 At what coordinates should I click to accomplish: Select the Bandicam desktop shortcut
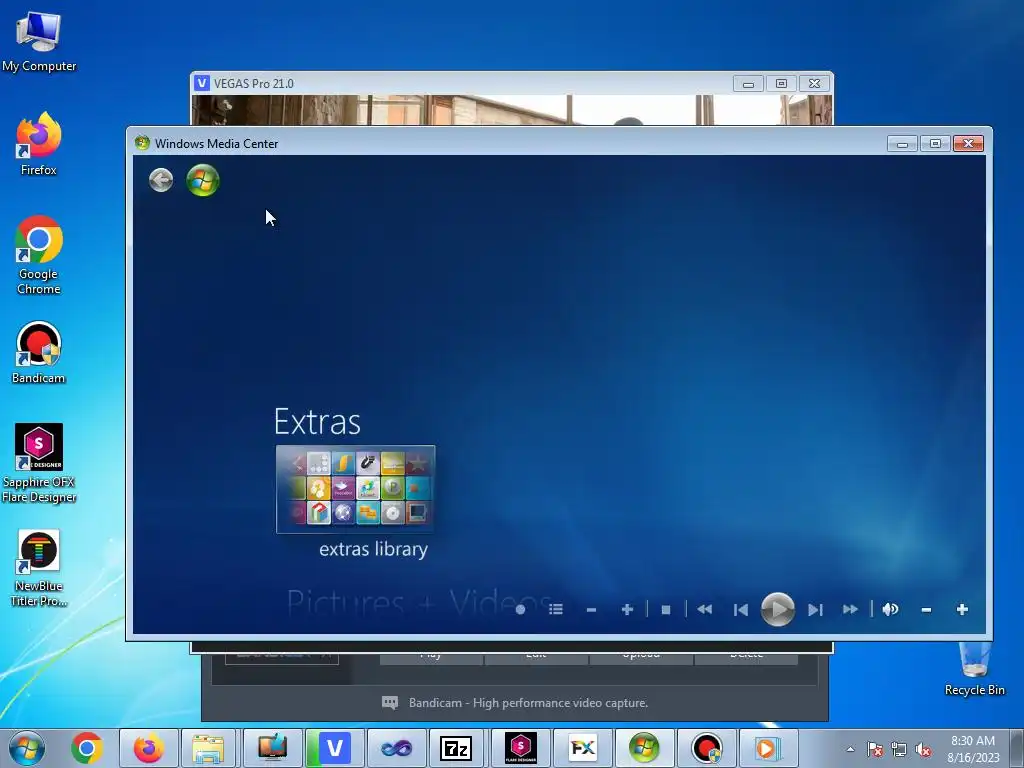(39, 353)
